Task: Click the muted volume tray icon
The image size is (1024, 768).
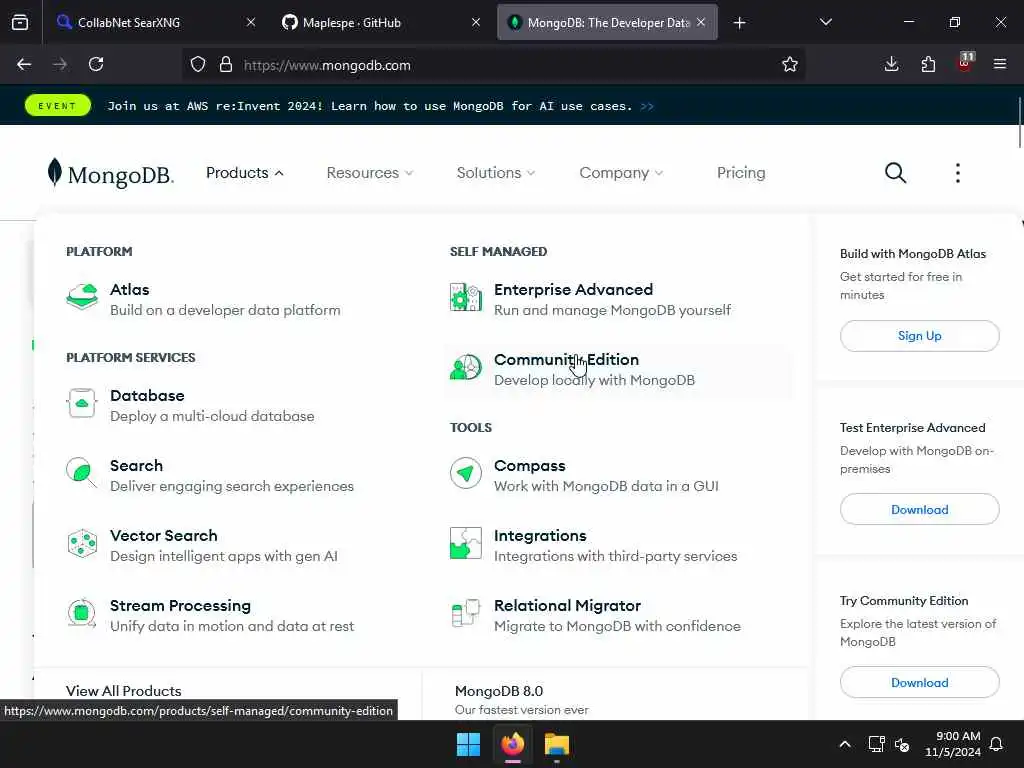Action: (902, 744)
